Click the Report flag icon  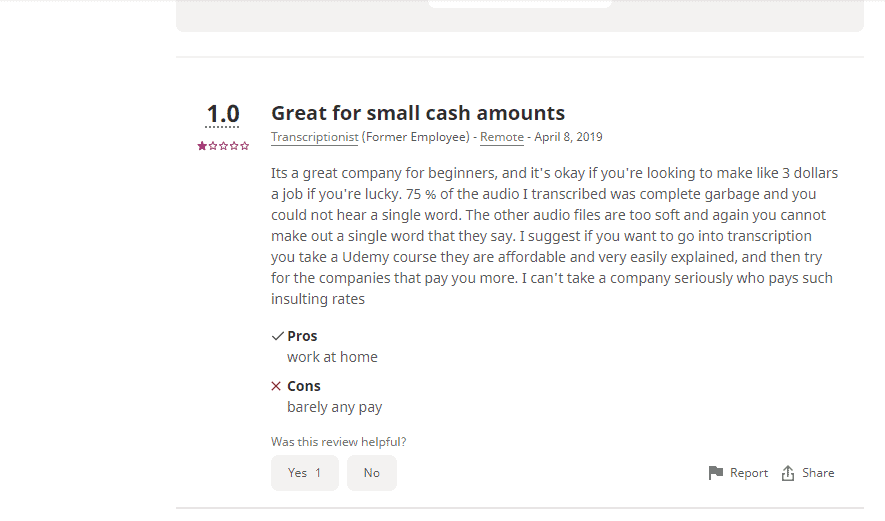click(x=716, y=472)
